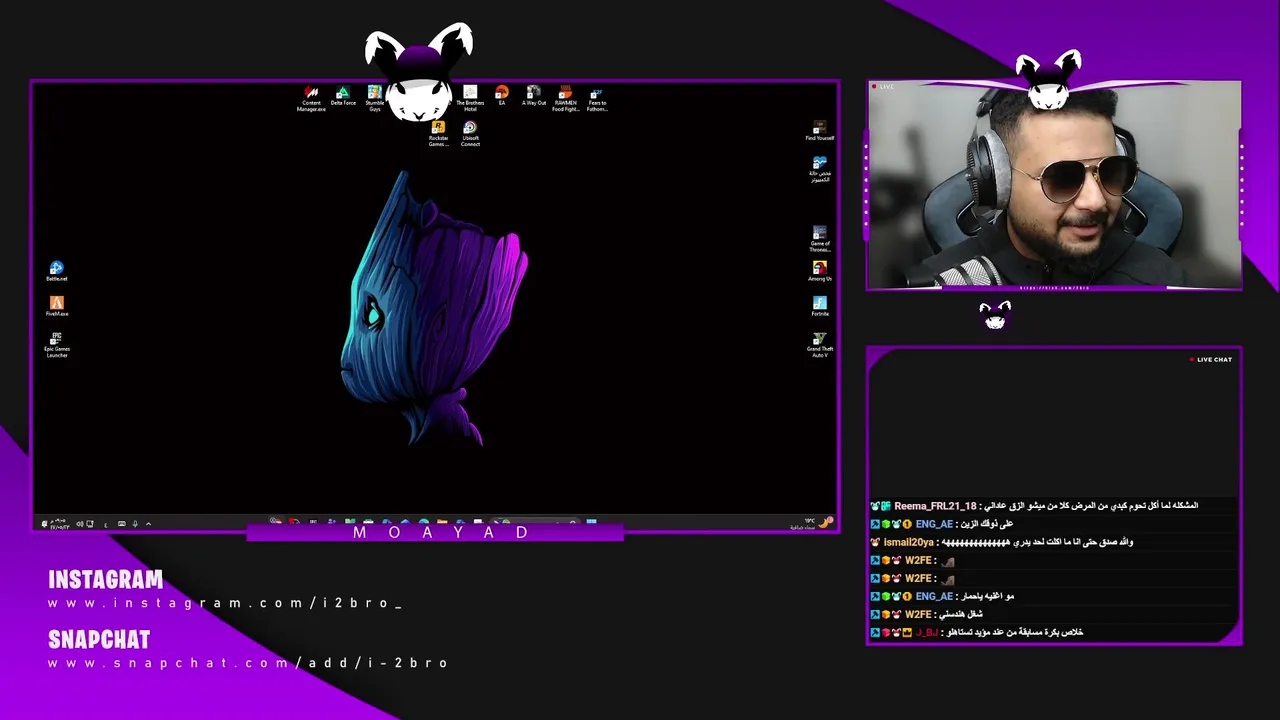Launch the Epic Games Launcher shortcut
This screenshot has width=1280, height=720.
tap(57, 345)
